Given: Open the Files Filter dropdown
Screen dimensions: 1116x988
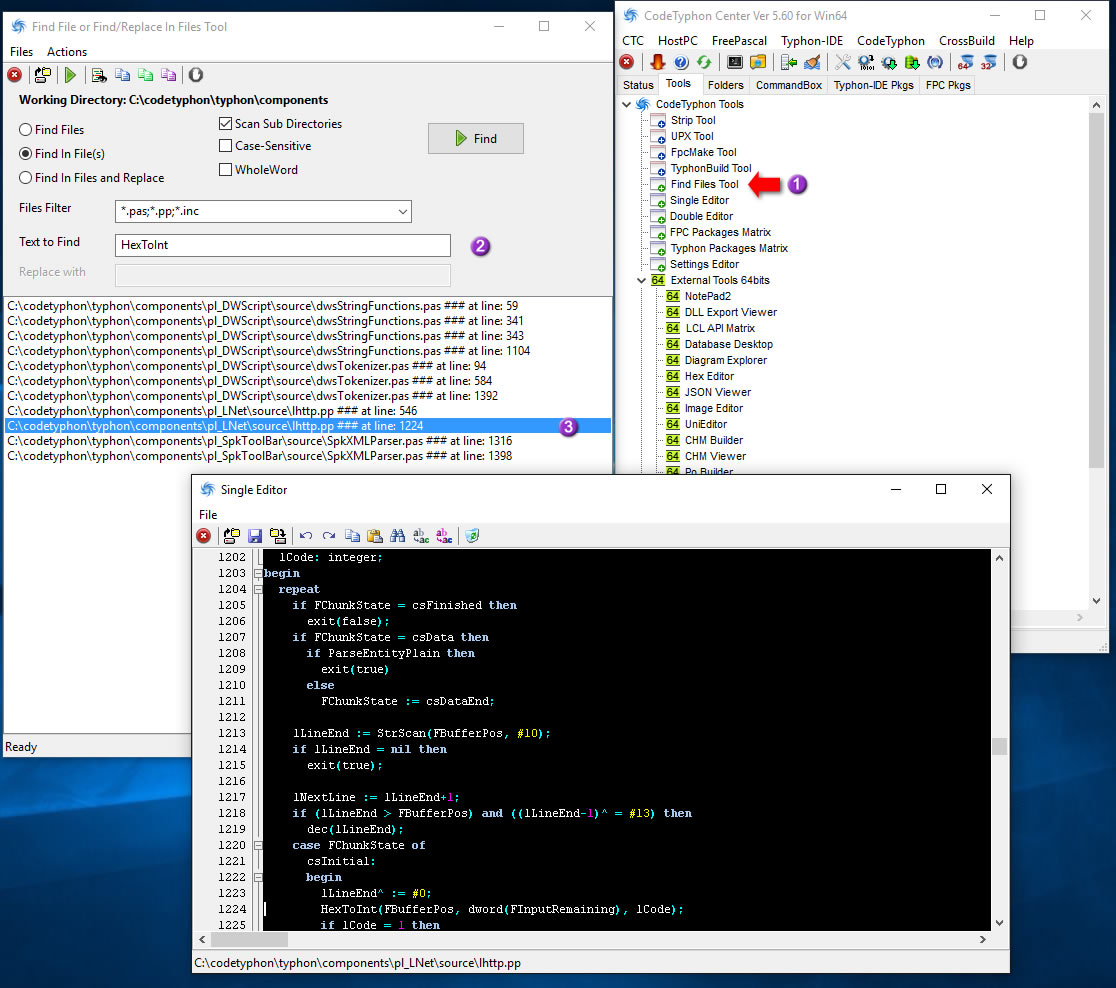Looking at the screenshot, I should (x=402, y=211).
